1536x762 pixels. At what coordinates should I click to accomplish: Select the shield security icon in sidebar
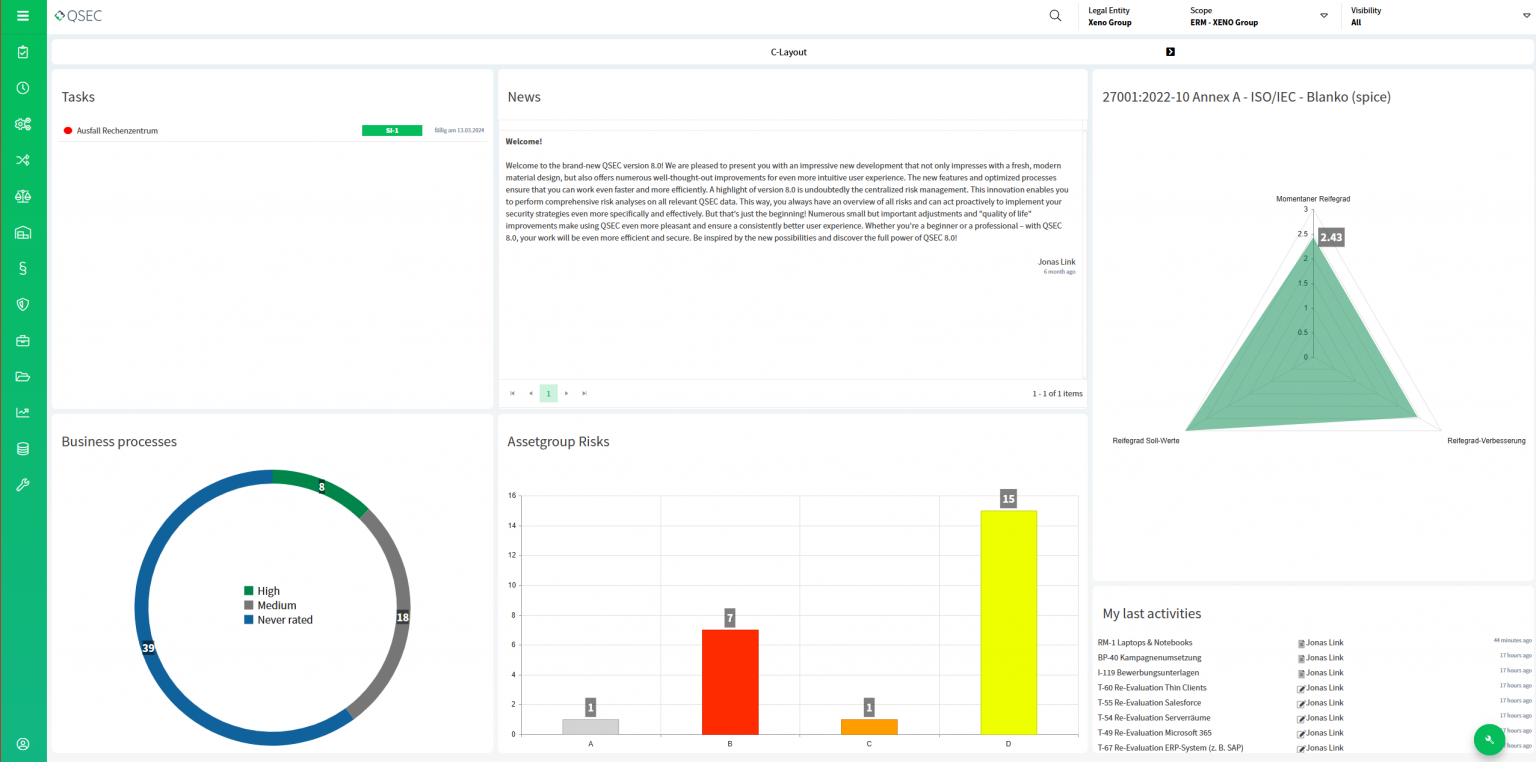click(22, 304)
